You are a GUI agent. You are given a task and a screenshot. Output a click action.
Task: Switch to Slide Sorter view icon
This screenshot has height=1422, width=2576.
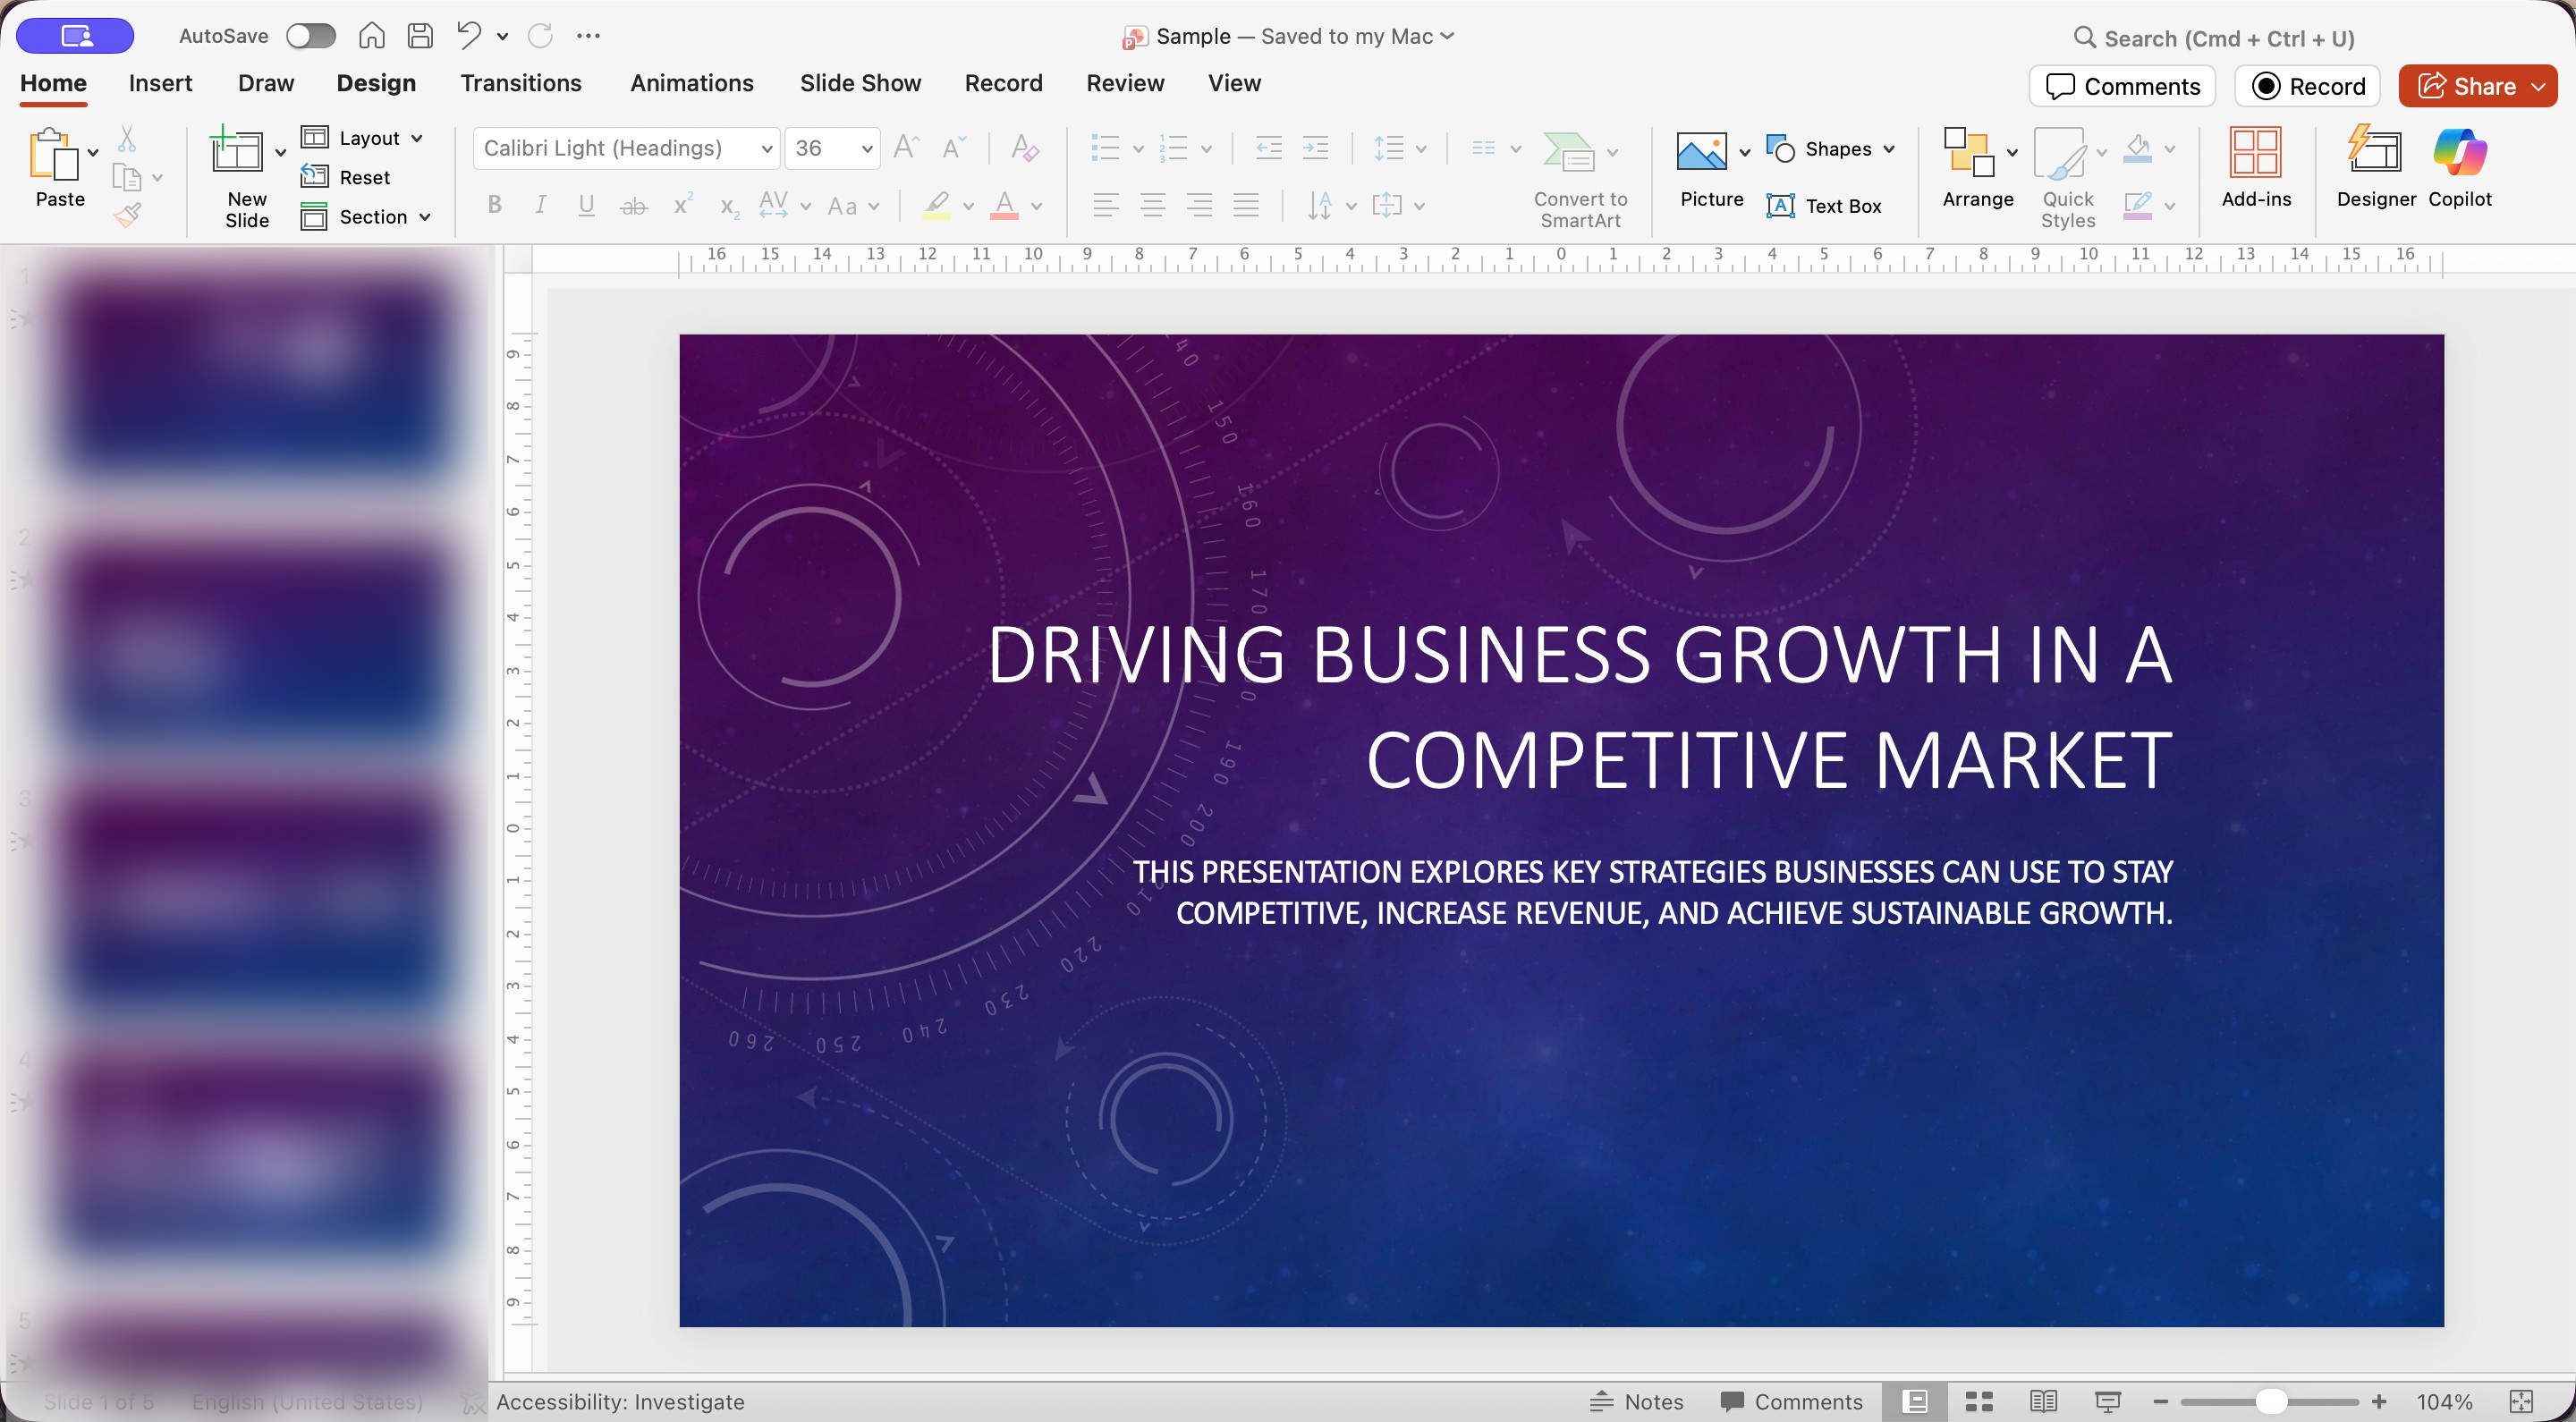[1979, 1401]
